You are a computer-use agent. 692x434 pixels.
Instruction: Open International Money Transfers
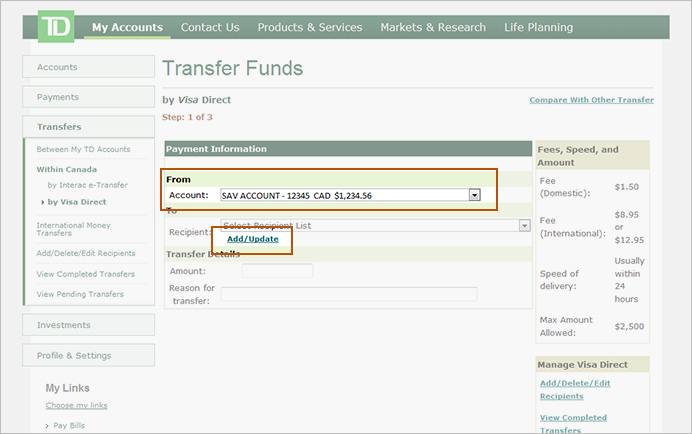[73, 229]
